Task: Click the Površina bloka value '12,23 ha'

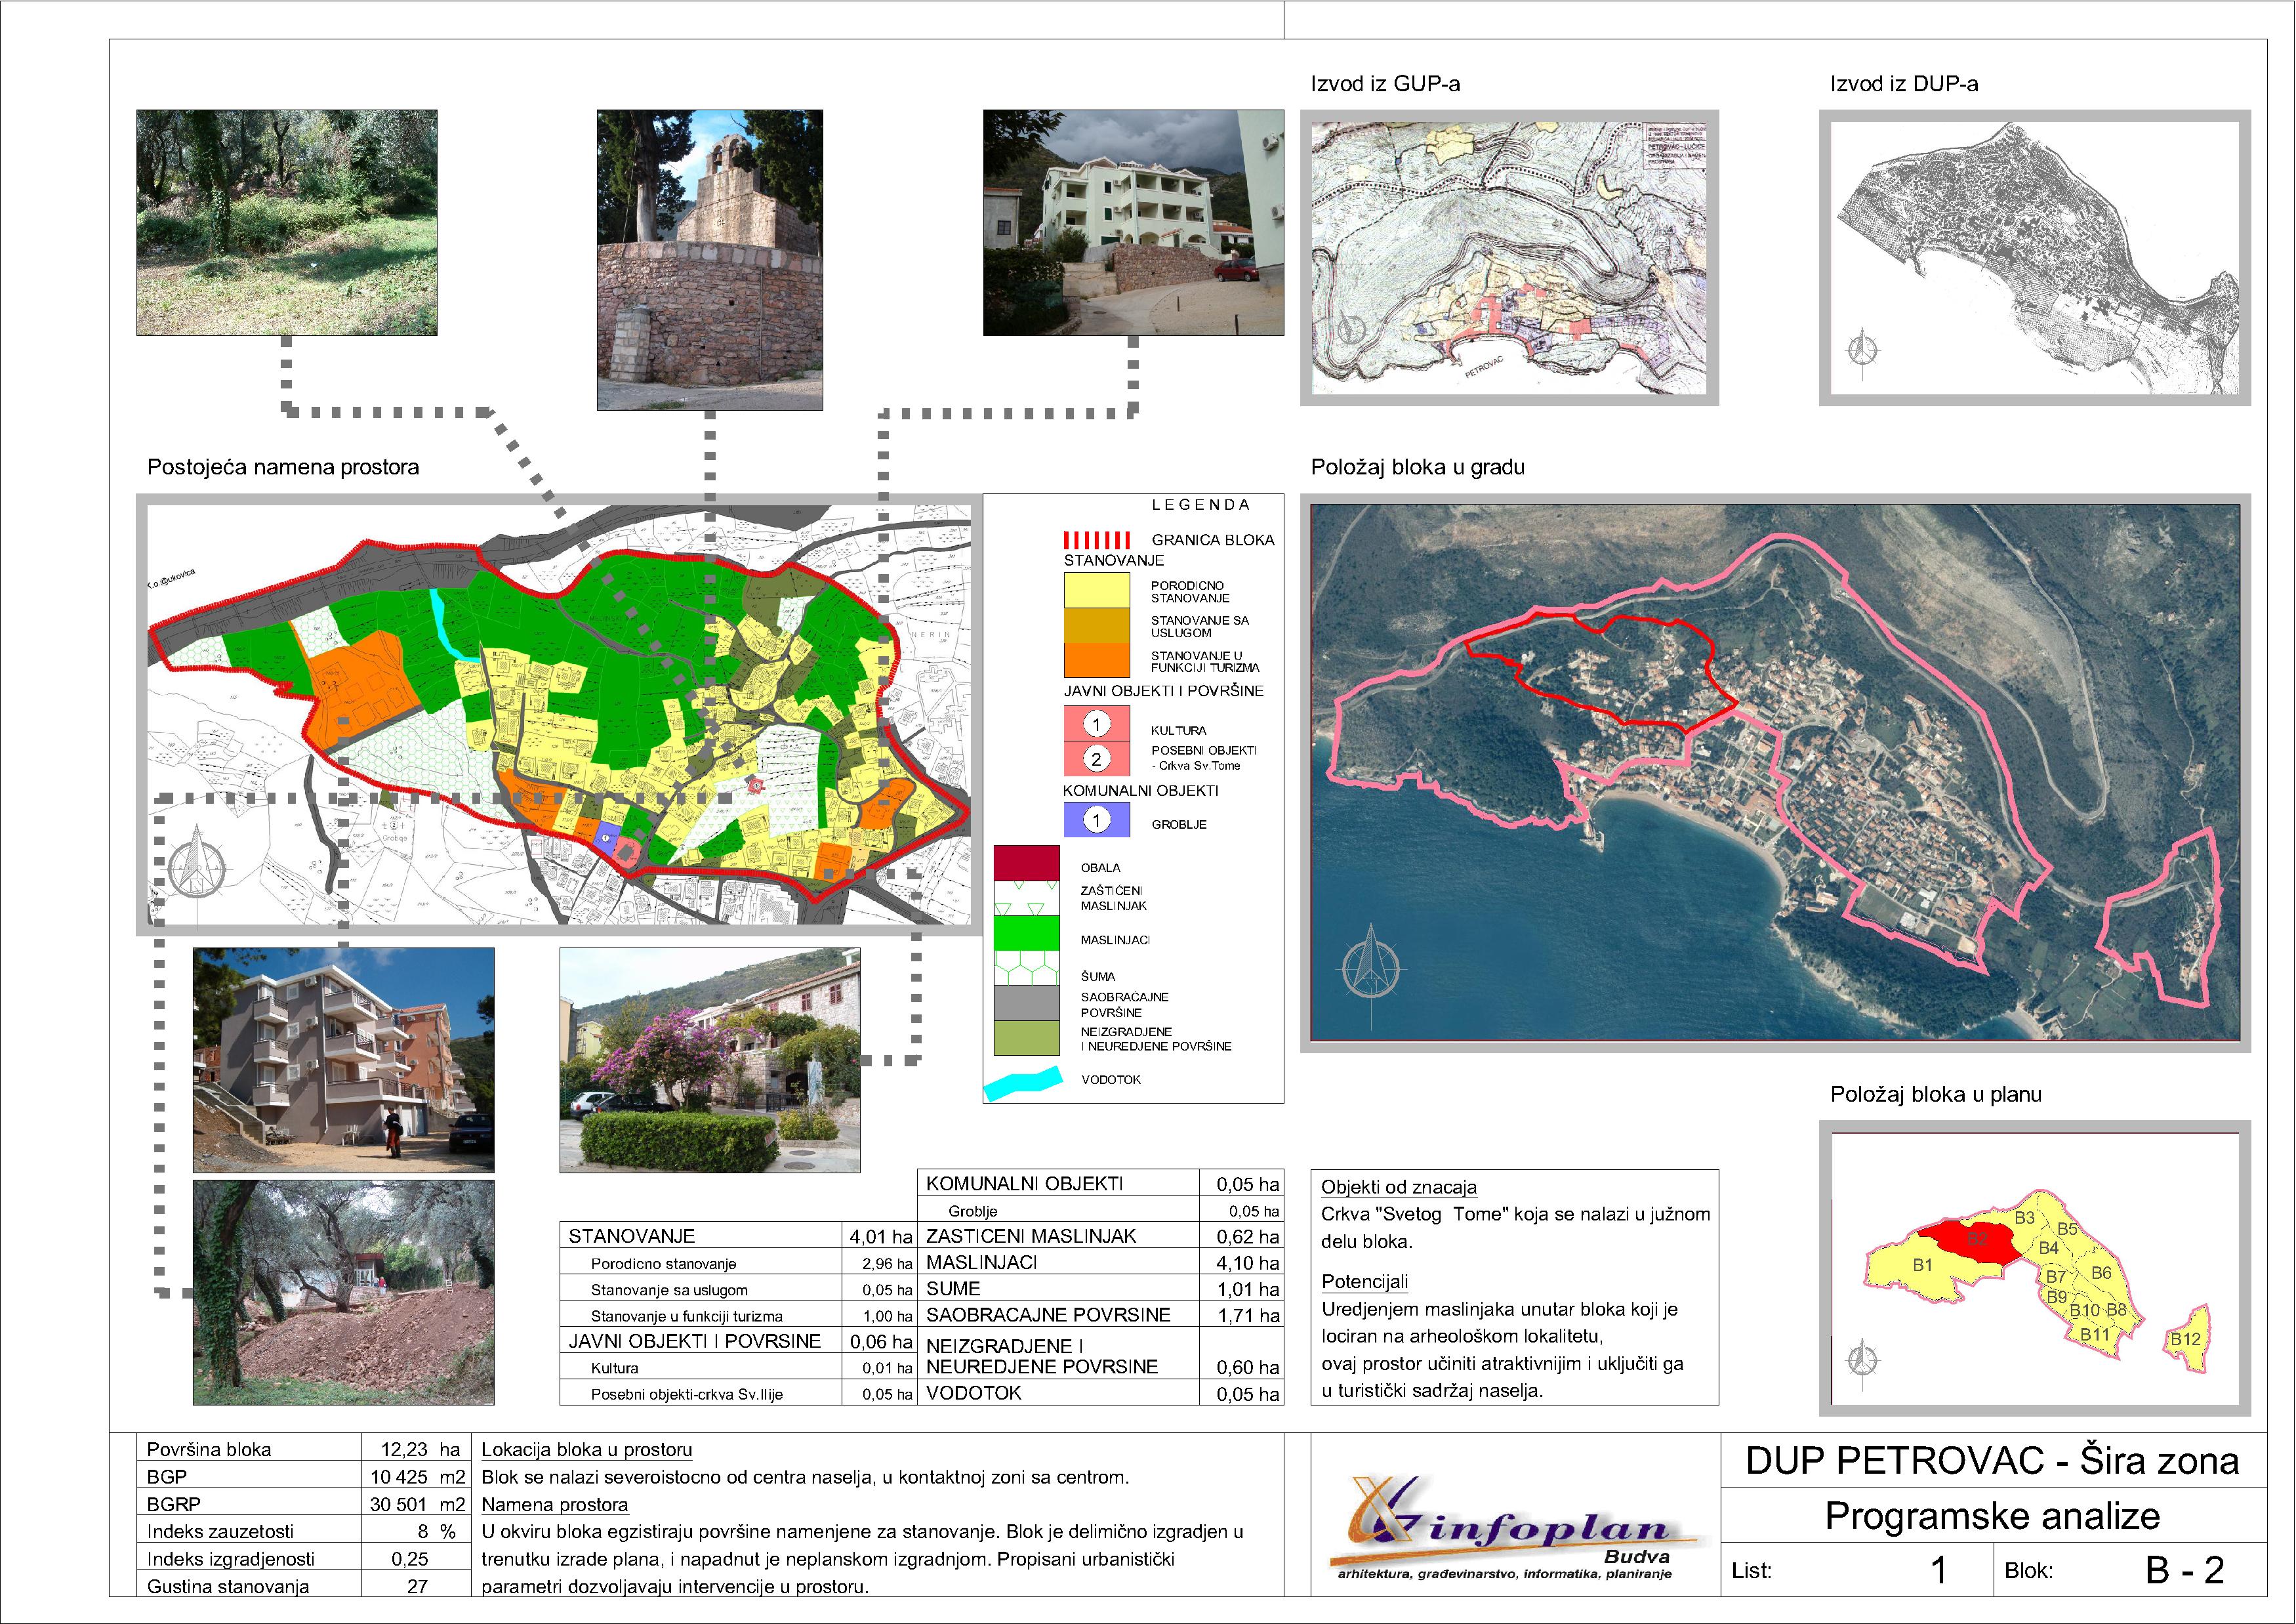Action: (x=420, y=1449)
